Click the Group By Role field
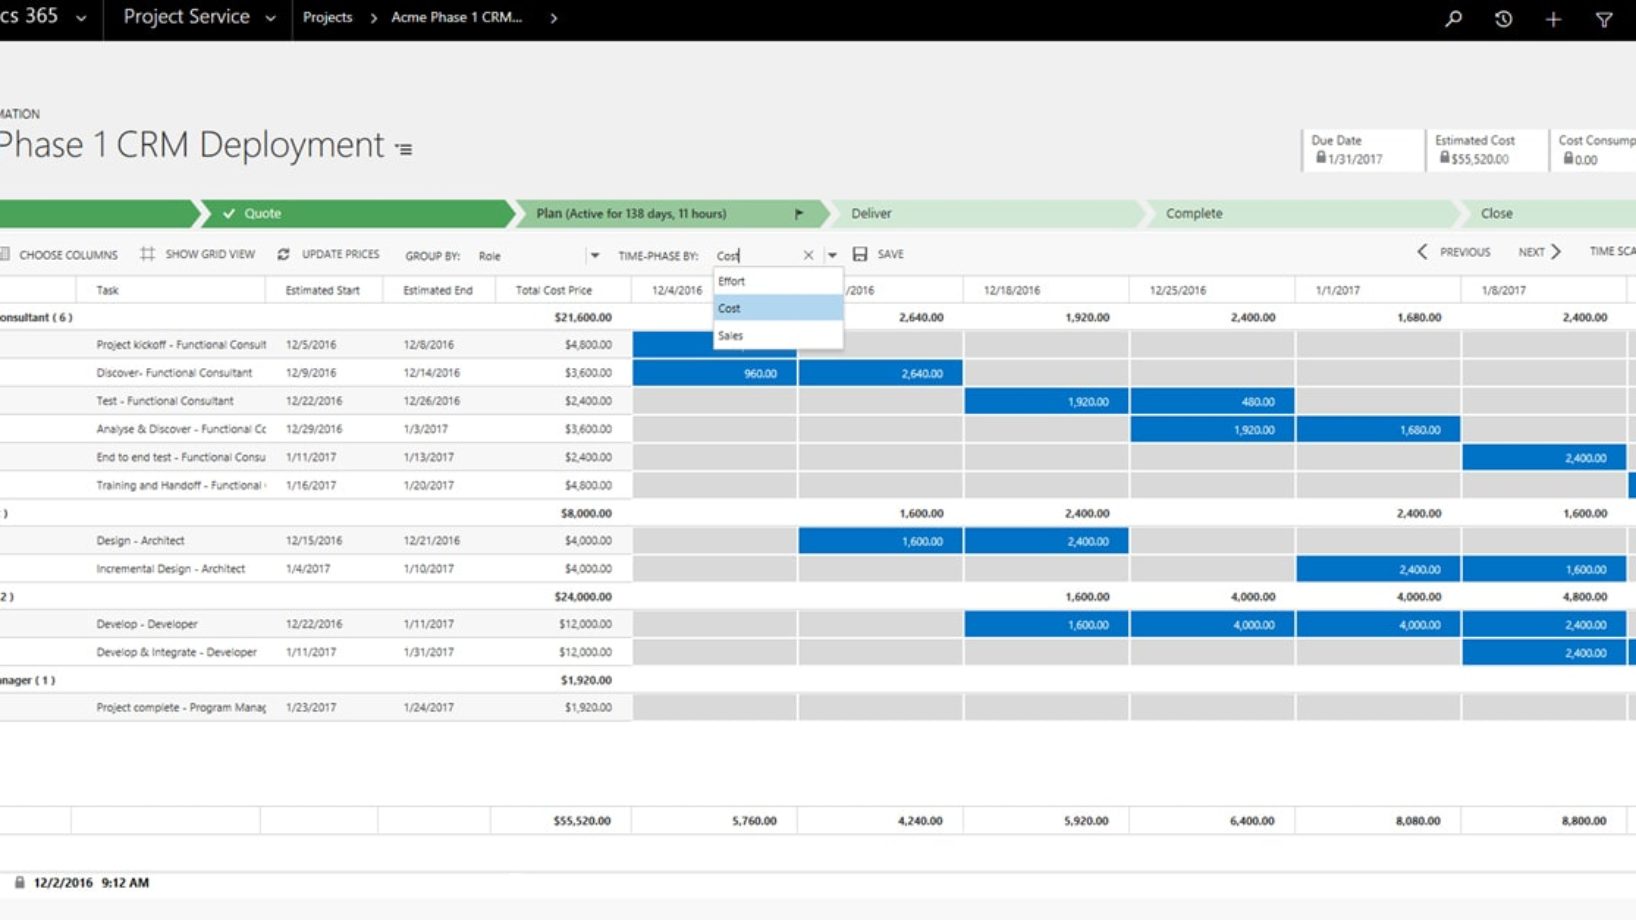This screenshot has height=920, width=1636. tap(530, 255)
